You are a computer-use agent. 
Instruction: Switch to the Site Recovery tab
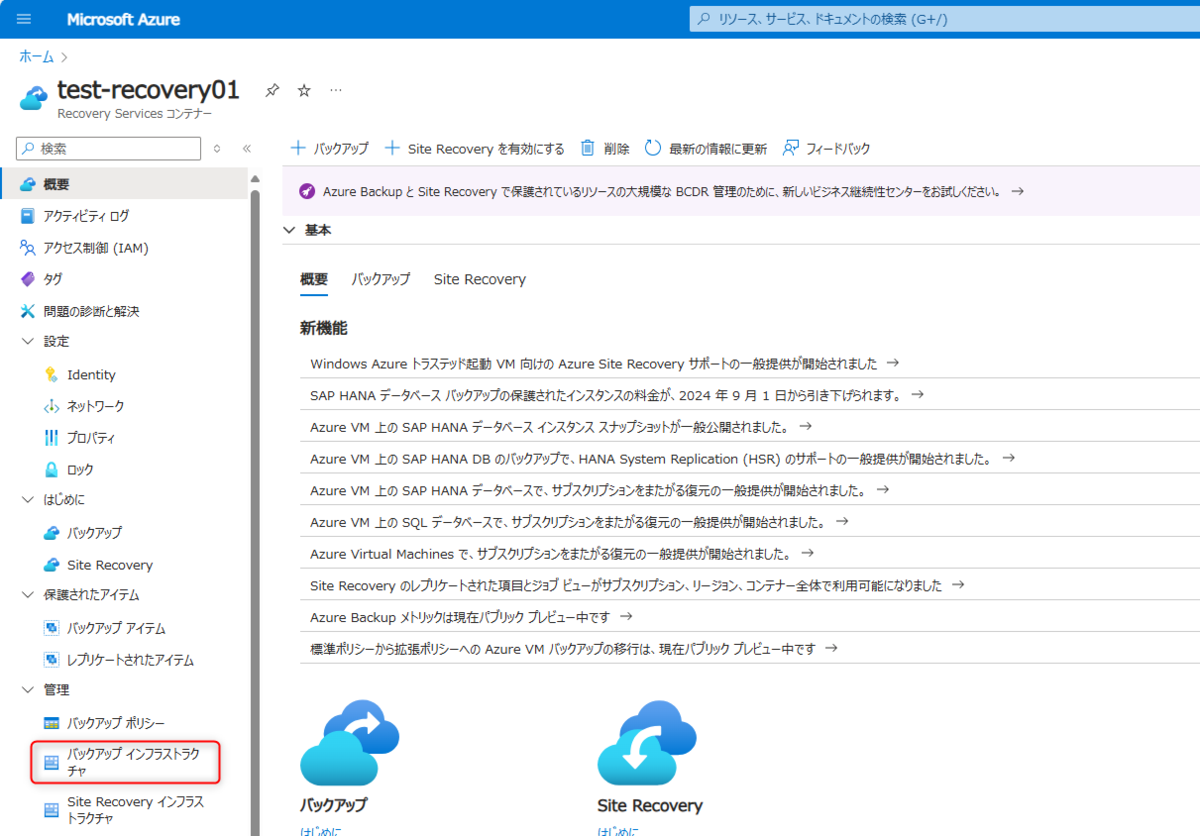(x=480, y=279)
